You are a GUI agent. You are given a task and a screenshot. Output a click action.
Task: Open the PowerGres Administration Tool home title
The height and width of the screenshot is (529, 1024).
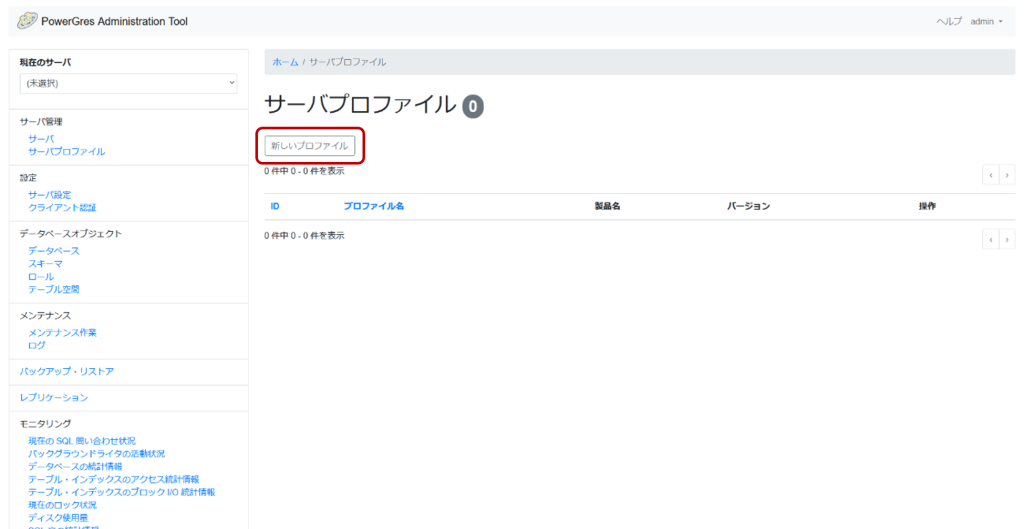click(x=114, y=22)
